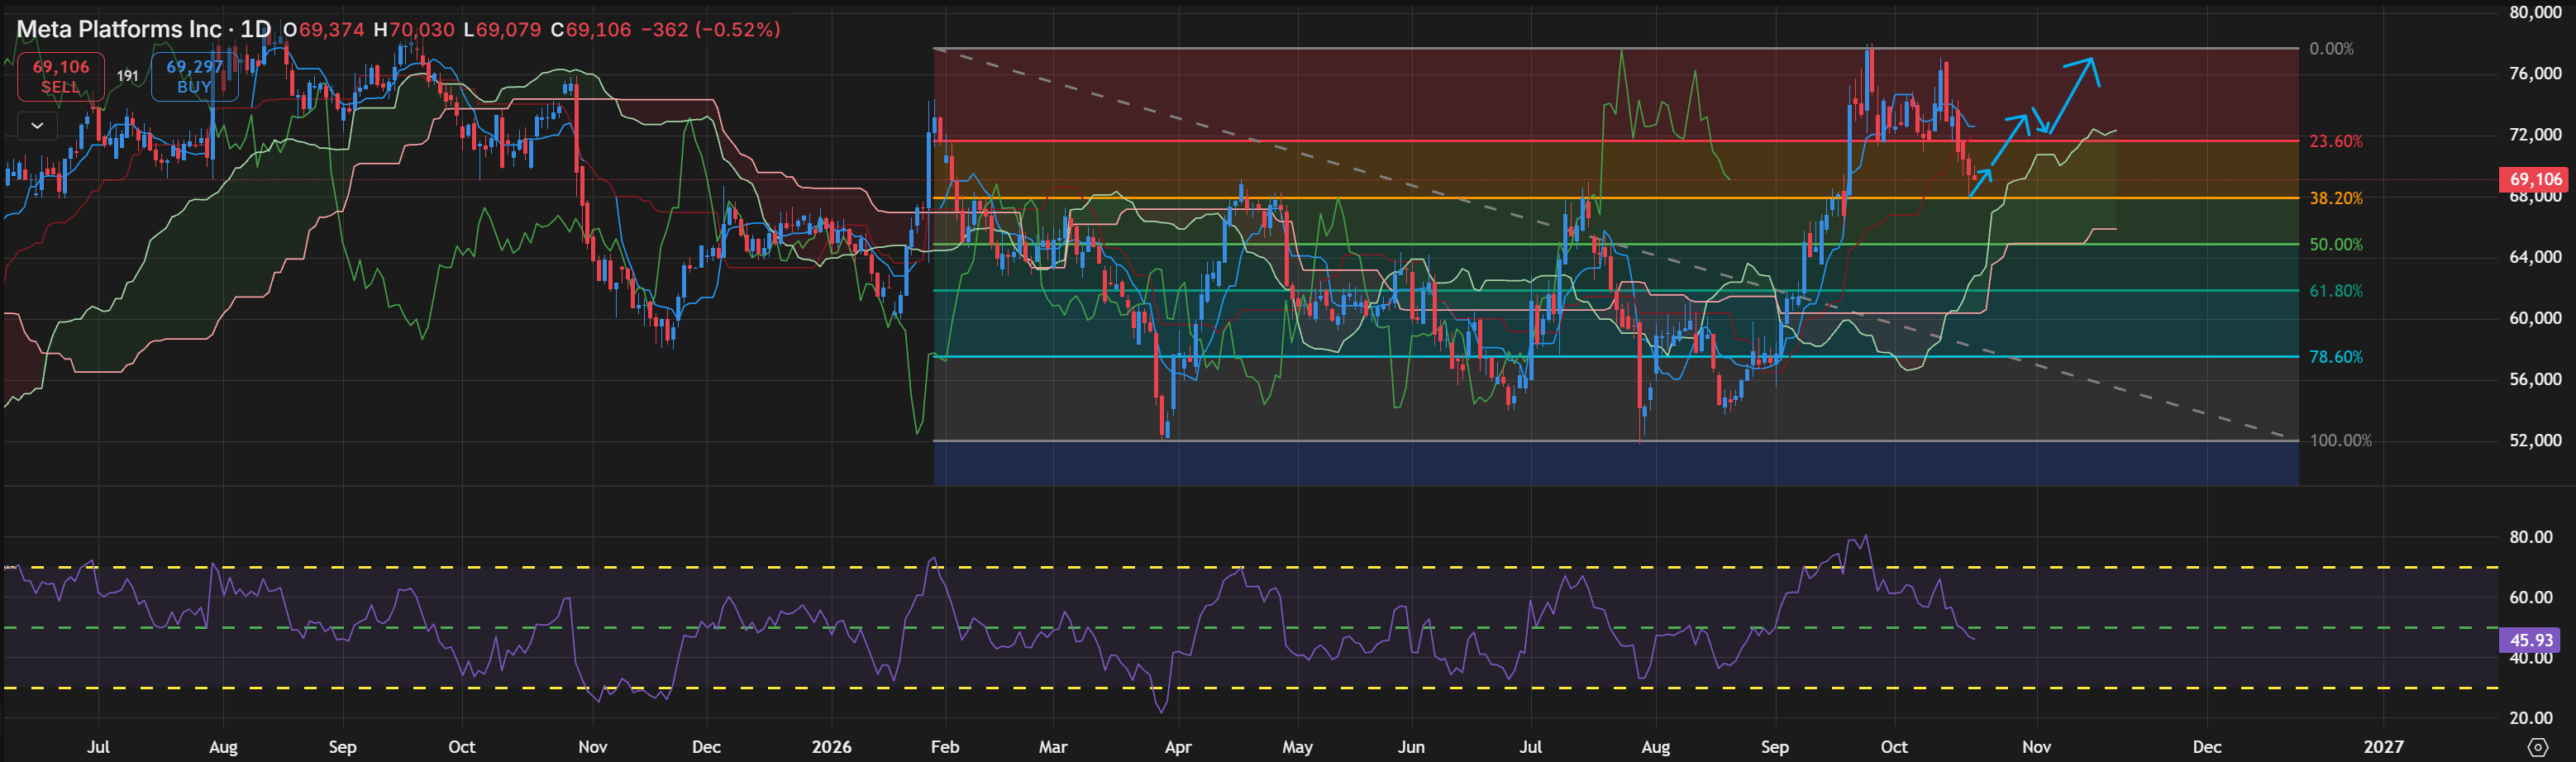This screenshot has width=2576, height=762.
Task: Click the L69,079 low price value
Action: pos(502,30)
